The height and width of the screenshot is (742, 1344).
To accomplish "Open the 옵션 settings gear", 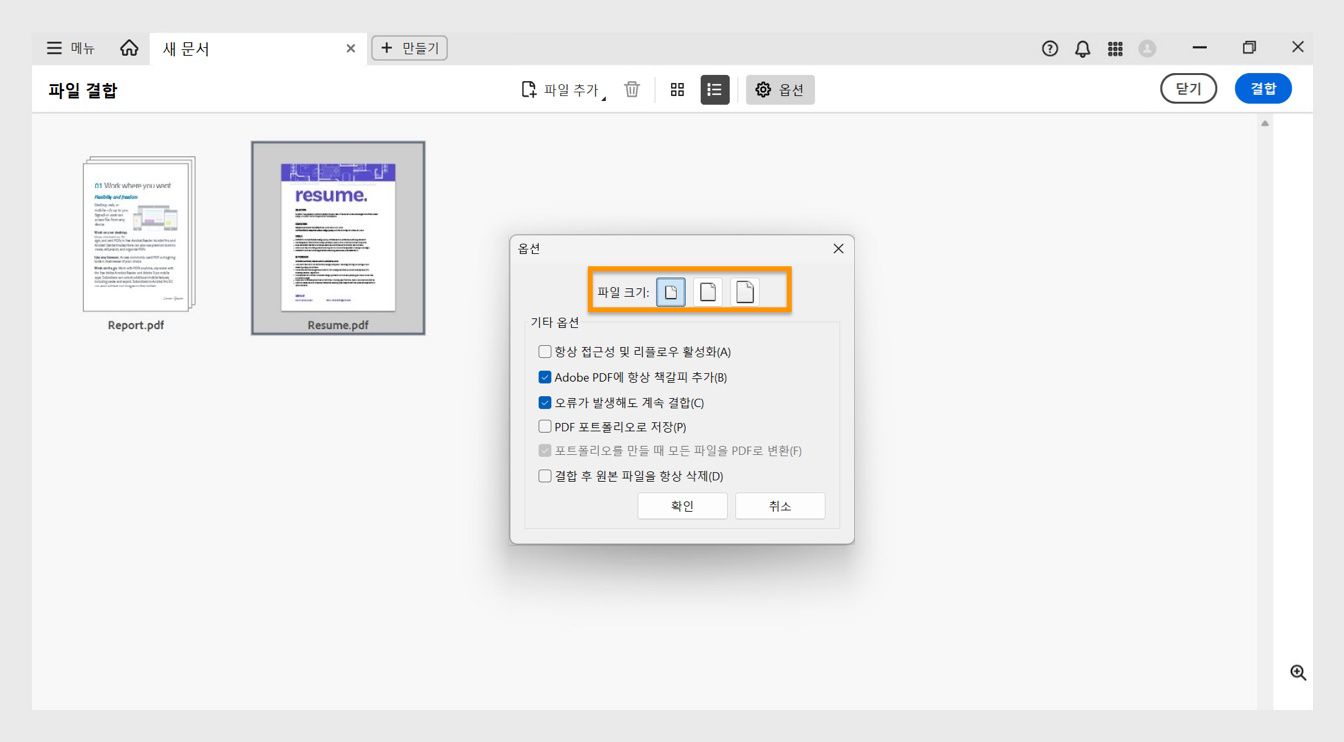I will click(780, 89).
